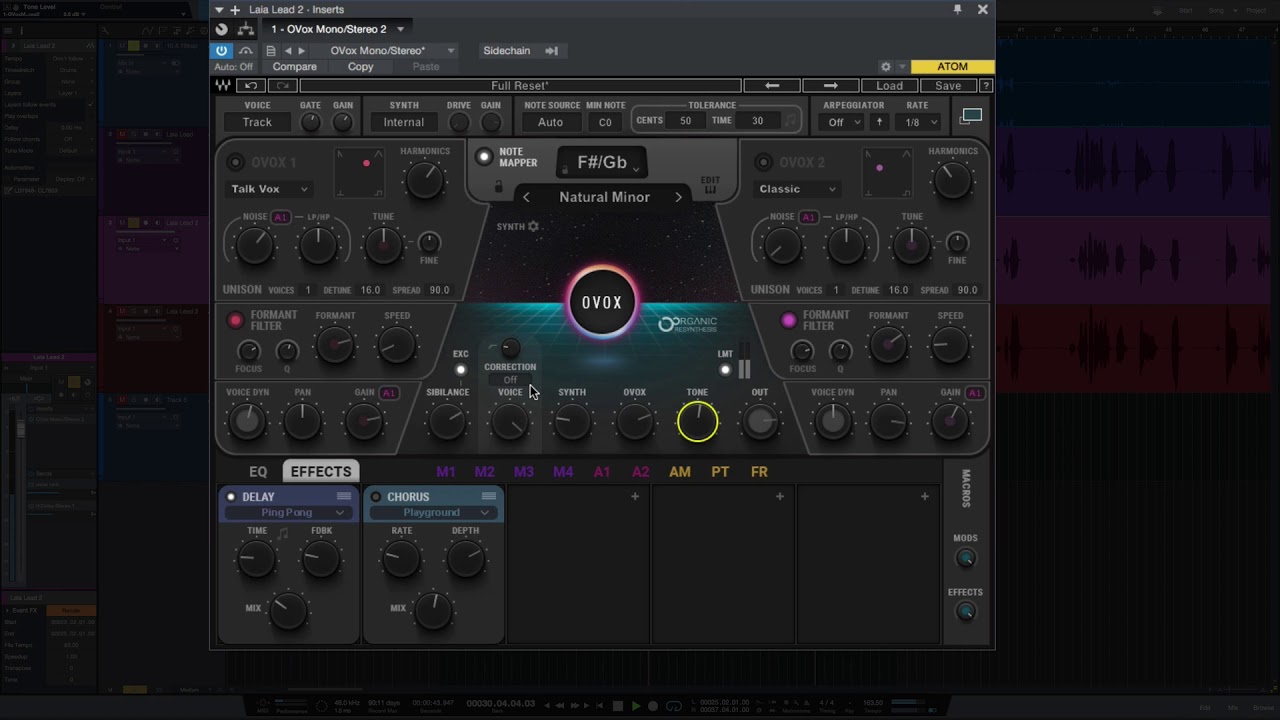Open the Classic mode dropdown

pos(797,189)
